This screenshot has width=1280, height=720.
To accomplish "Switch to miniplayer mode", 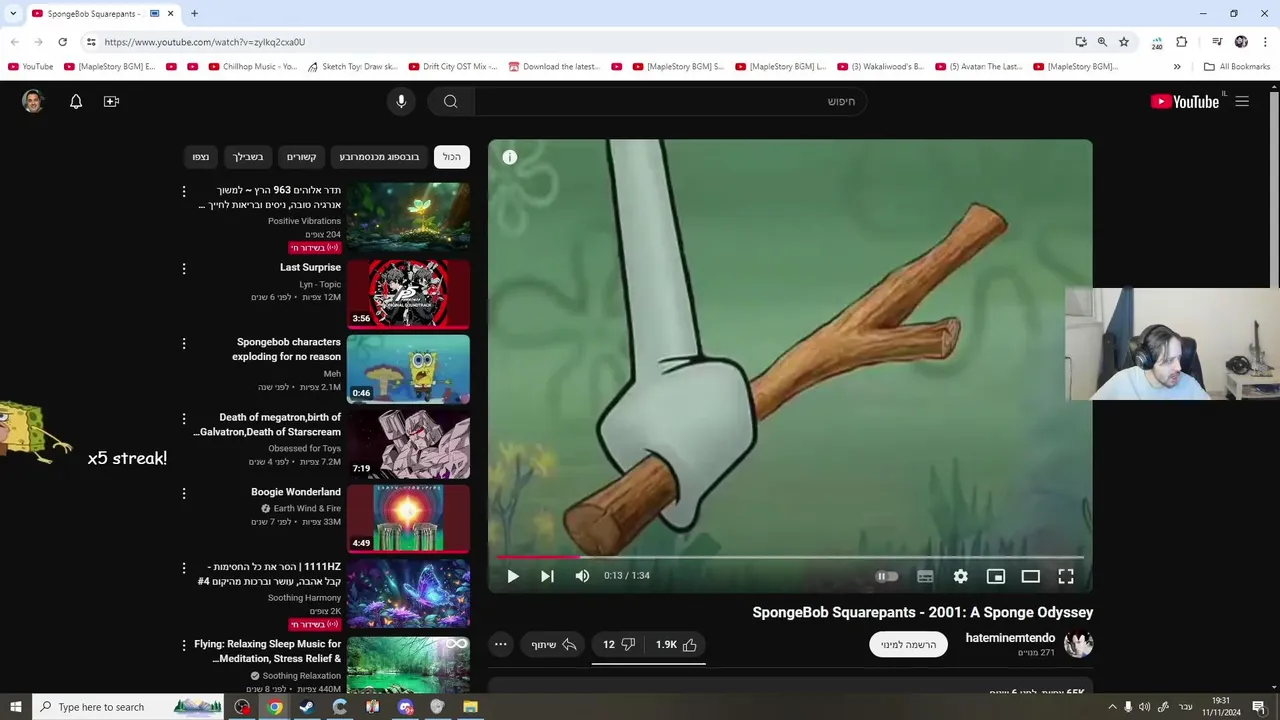I will (x=996, y=576).
